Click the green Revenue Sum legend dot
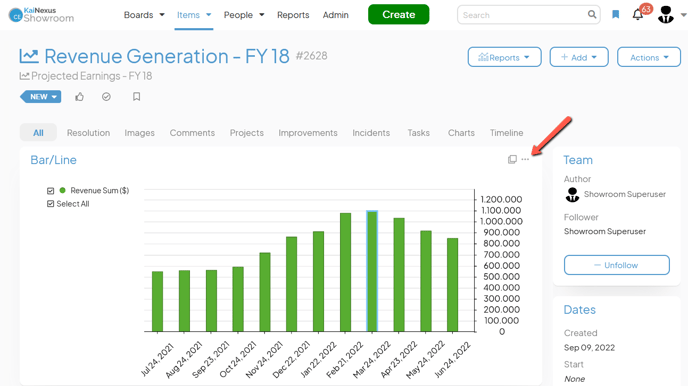 point(62,190)
